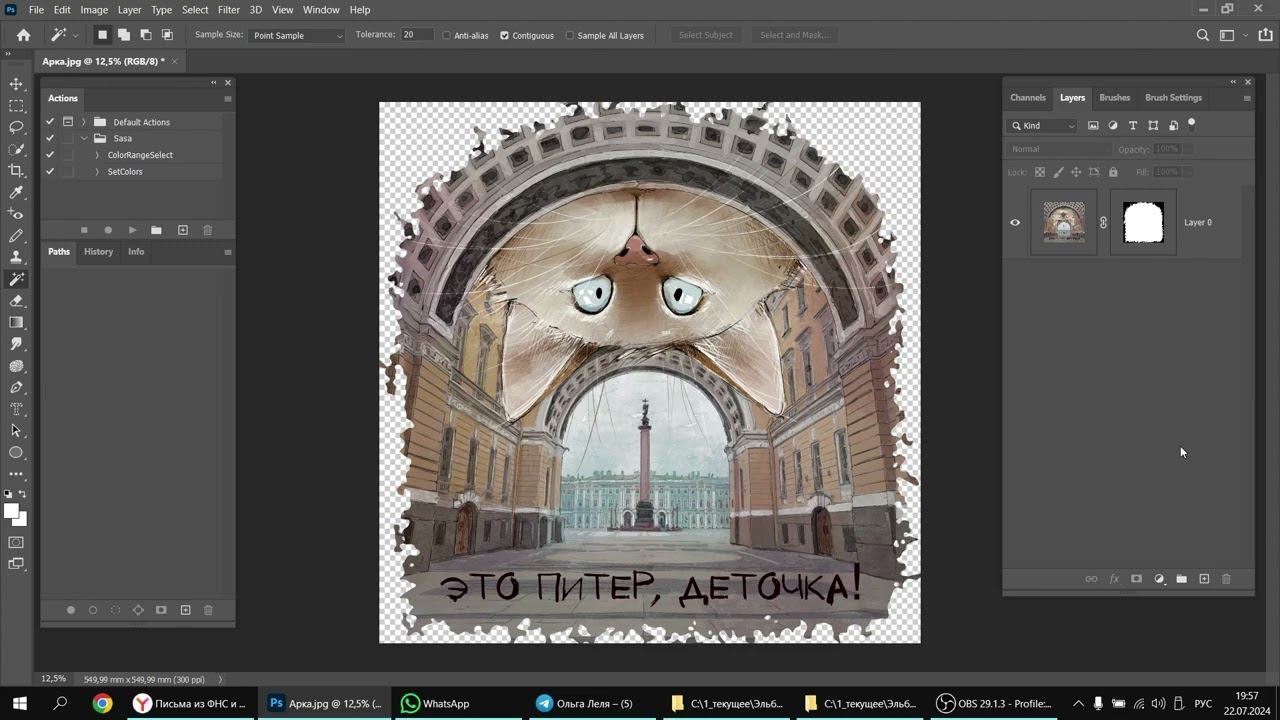The height and width of the screenshot is (720, 1280).
Task: Select the Brush tool
Action: click(16, 236)
